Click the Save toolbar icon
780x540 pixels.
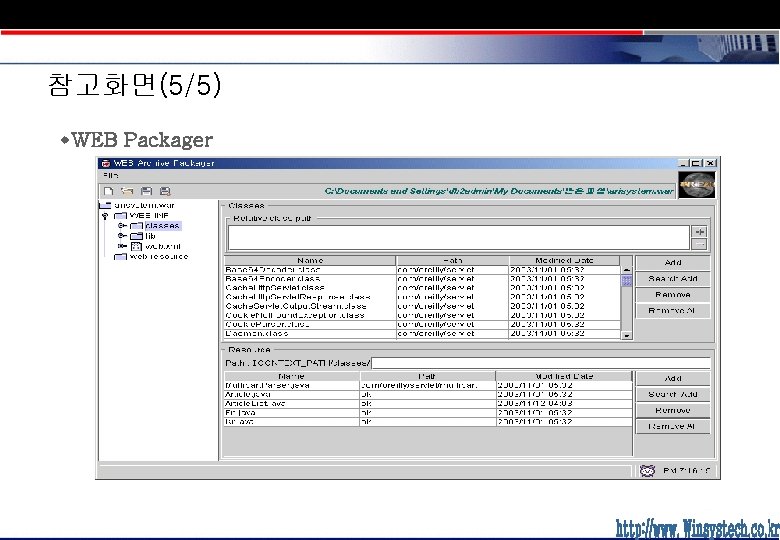[x=146, y=191]
